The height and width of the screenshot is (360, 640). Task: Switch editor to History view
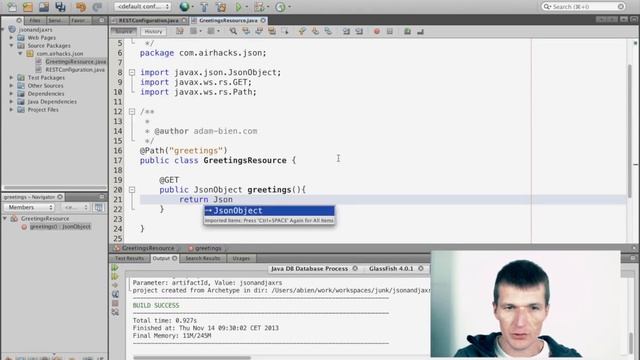(153, 31)
